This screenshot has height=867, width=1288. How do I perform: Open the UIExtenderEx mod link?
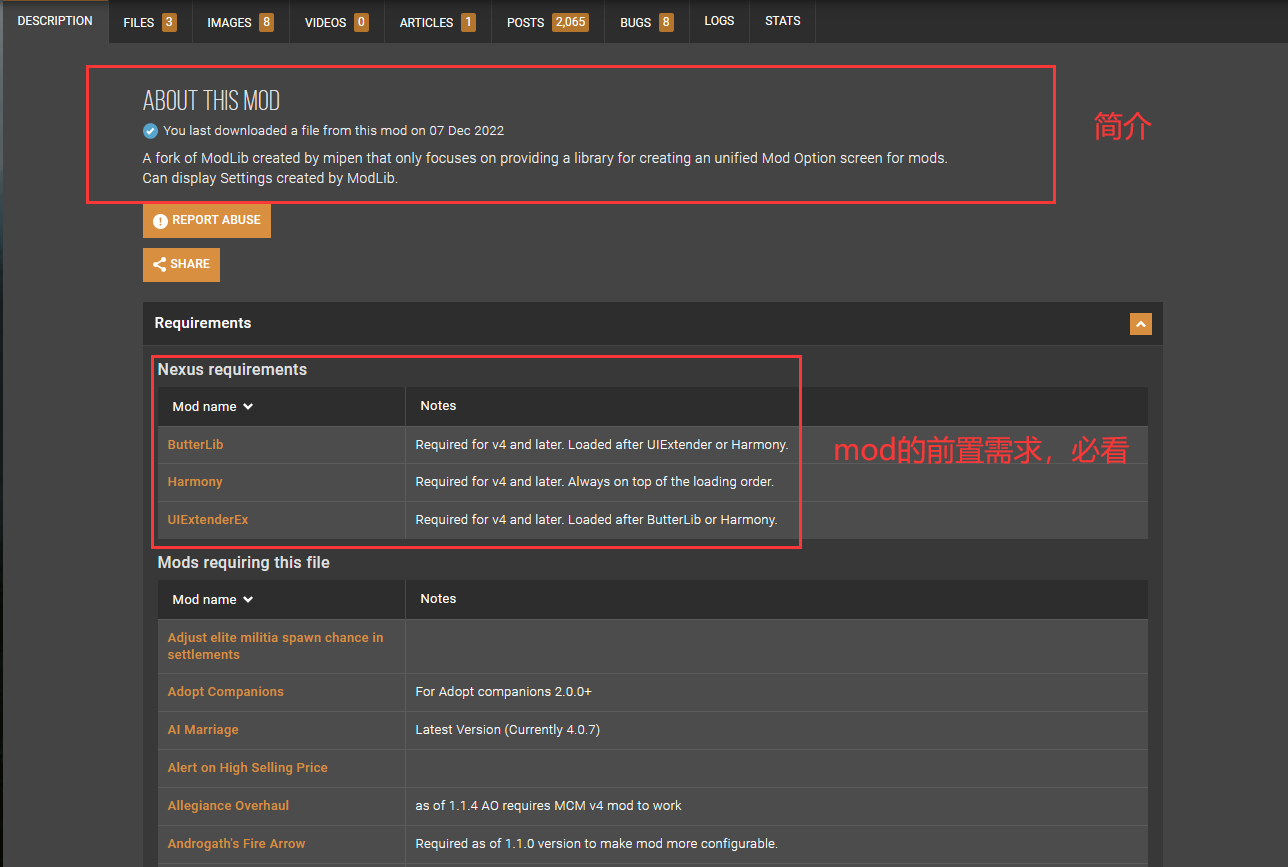[208, 520]
